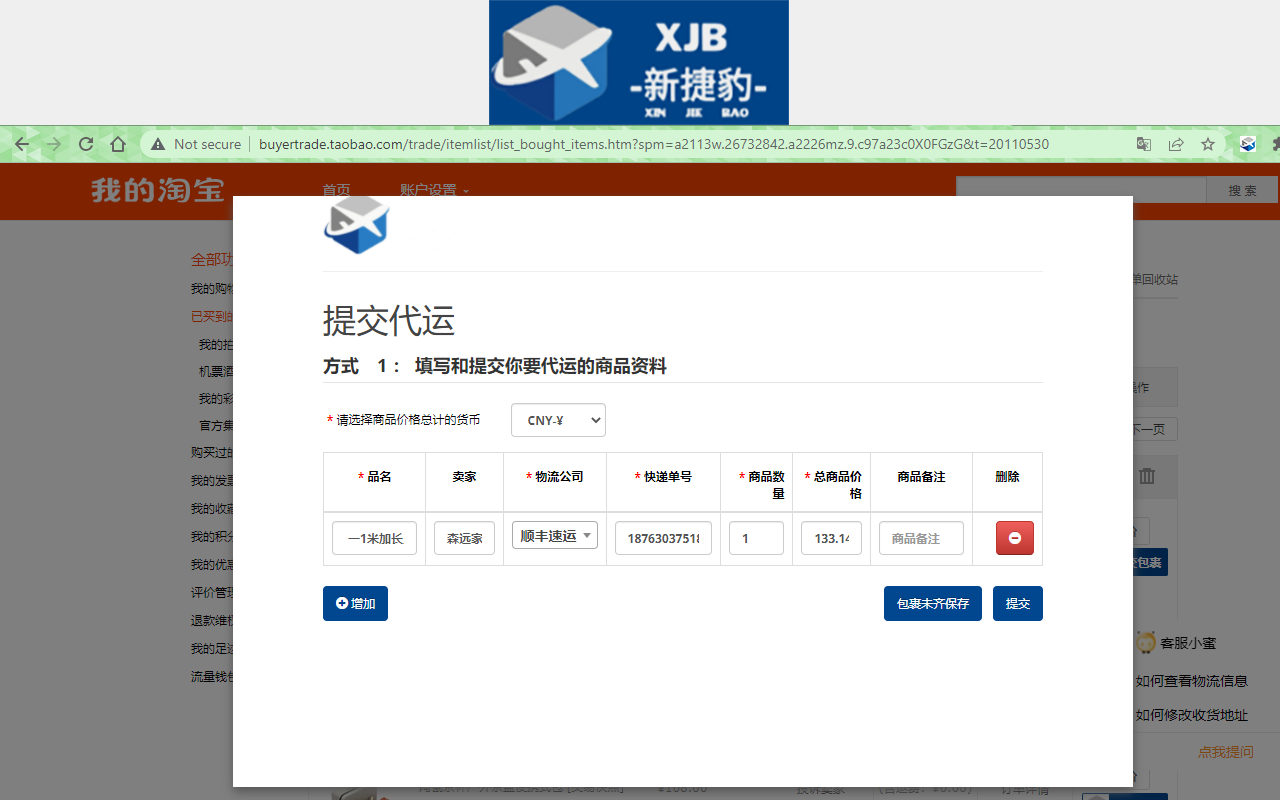Image resolution: width=1280 pixels, height=800 pixels.
Task: Click the 商品备注 remarks field
Action: (921, 538)
